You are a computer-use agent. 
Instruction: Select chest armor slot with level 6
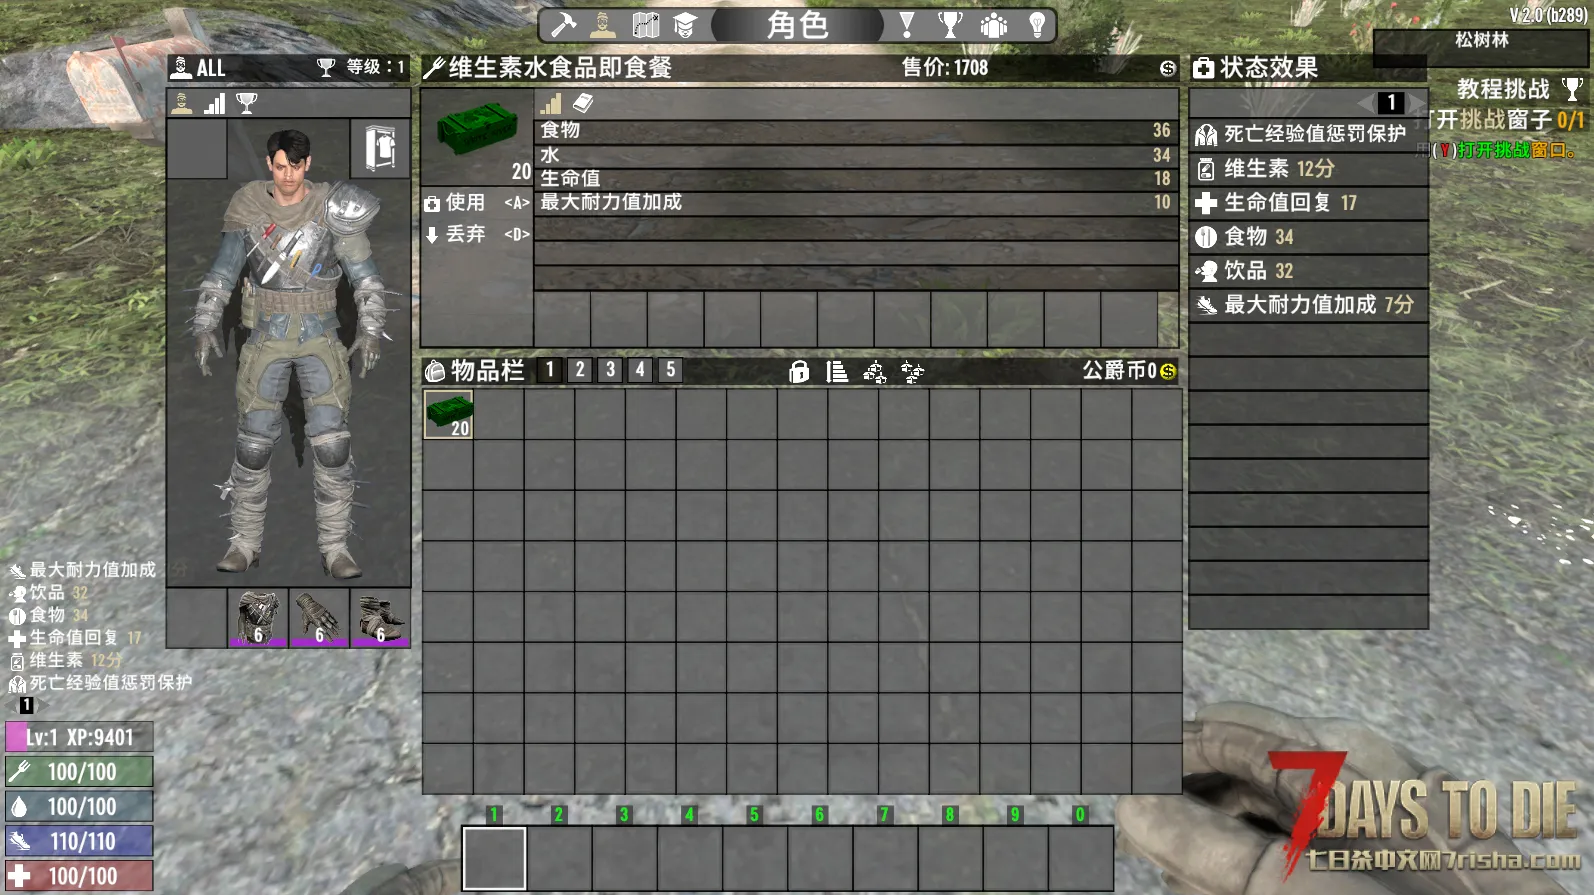(258, 618)
